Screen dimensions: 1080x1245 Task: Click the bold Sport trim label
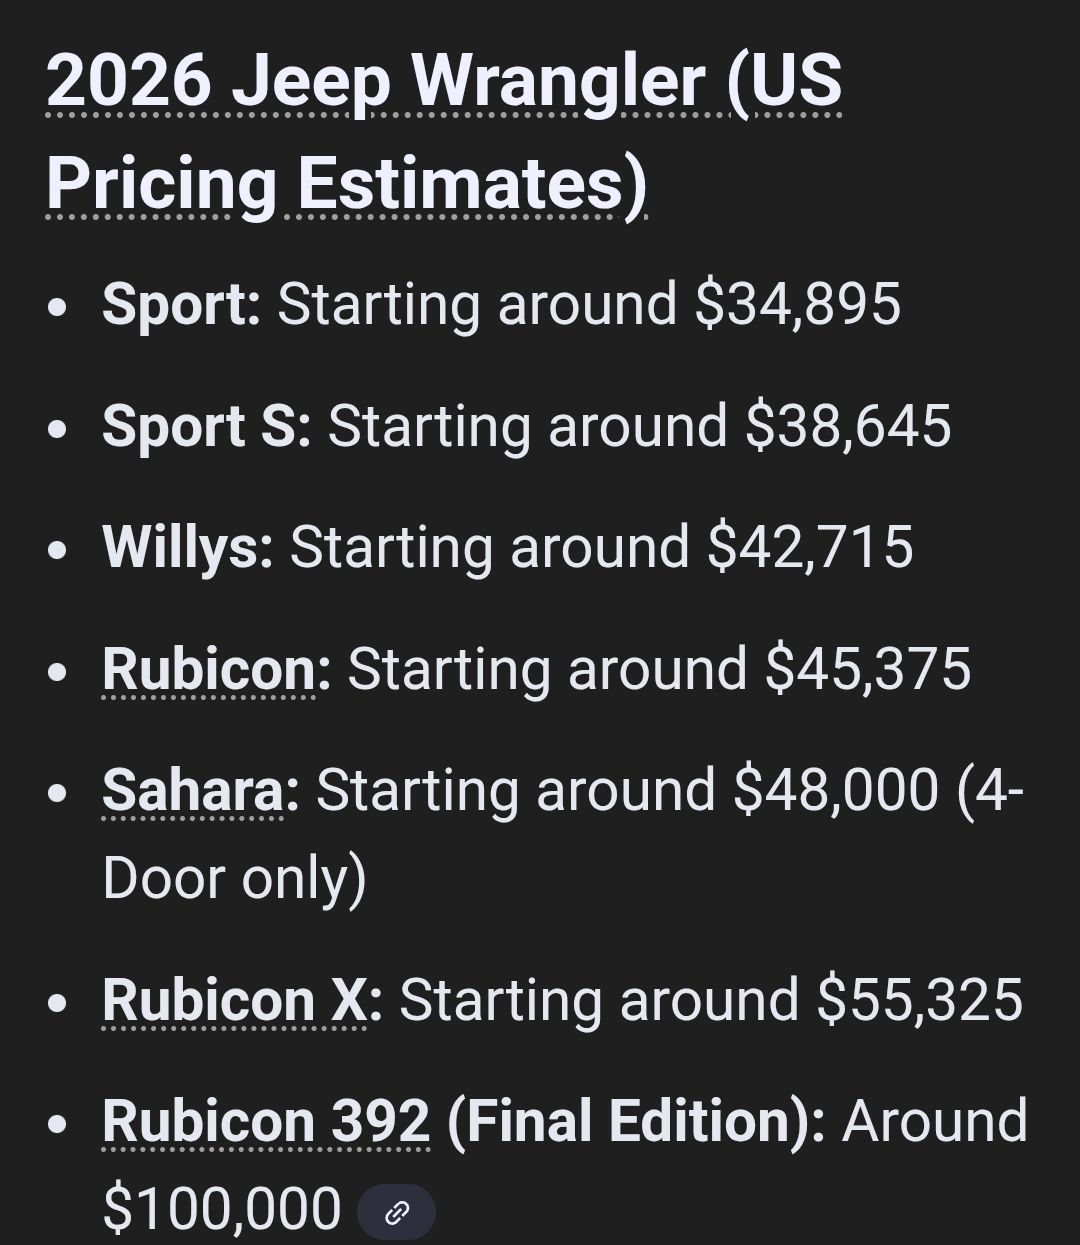click(x=180, y=304)
